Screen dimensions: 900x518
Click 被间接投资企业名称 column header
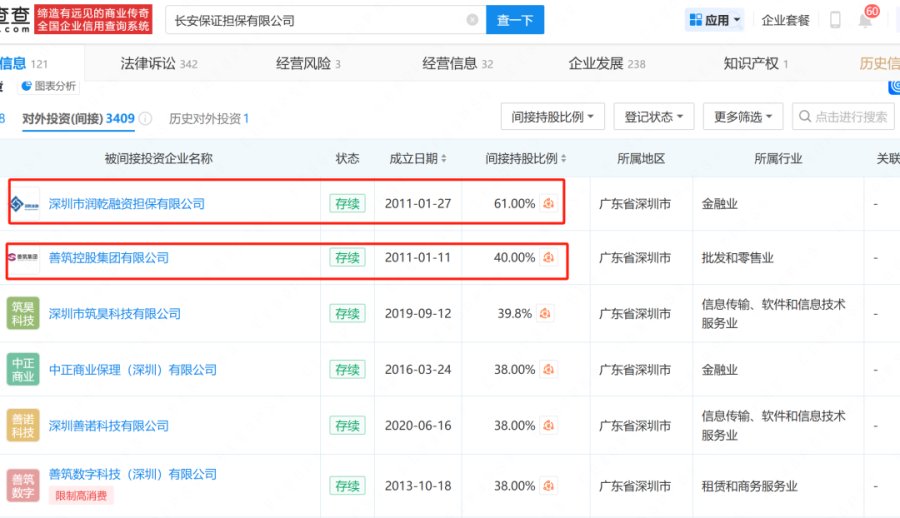pyautogui.click(x=158, y=159)
